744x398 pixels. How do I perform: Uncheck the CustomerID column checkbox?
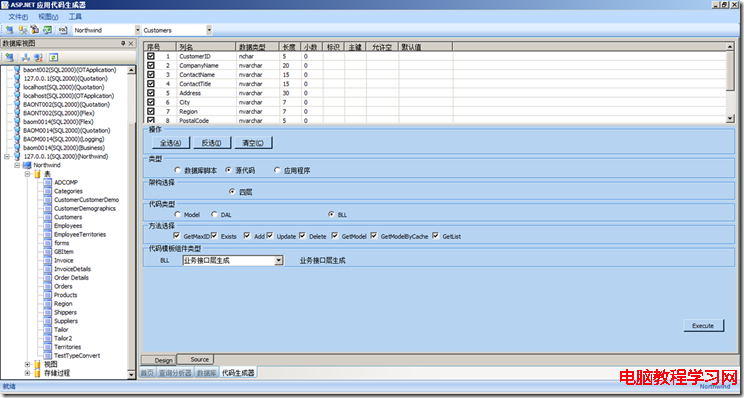(x=151, y=56)
